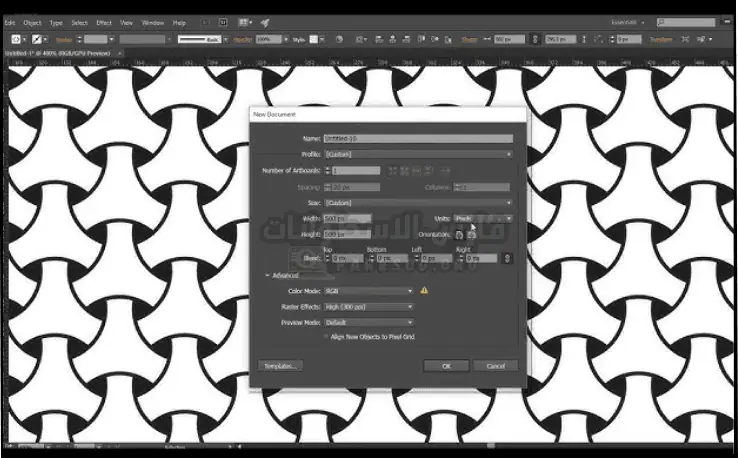Click the Color Mode warning icon
738x458 pixels.
click(424, 291)
